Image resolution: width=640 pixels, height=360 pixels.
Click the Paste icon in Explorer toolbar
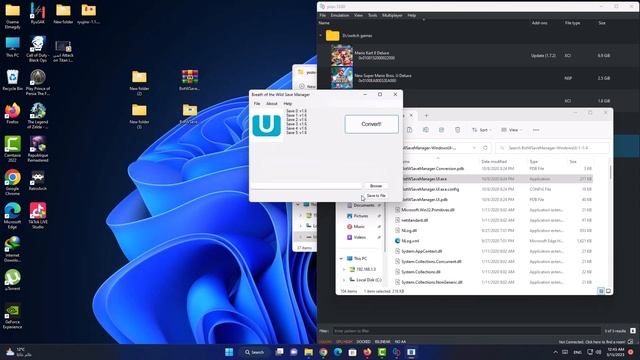click(409, 130)
